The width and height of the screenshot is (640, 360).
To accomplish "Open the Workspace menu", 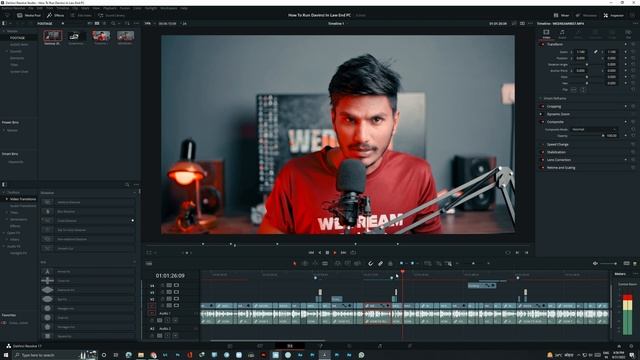I will click(169, 8).
